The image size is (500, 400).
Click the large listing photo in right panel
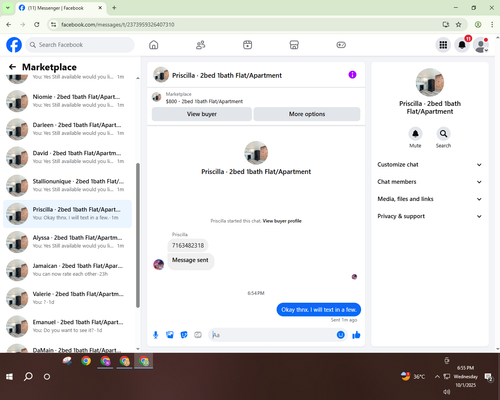coord(430,82)
